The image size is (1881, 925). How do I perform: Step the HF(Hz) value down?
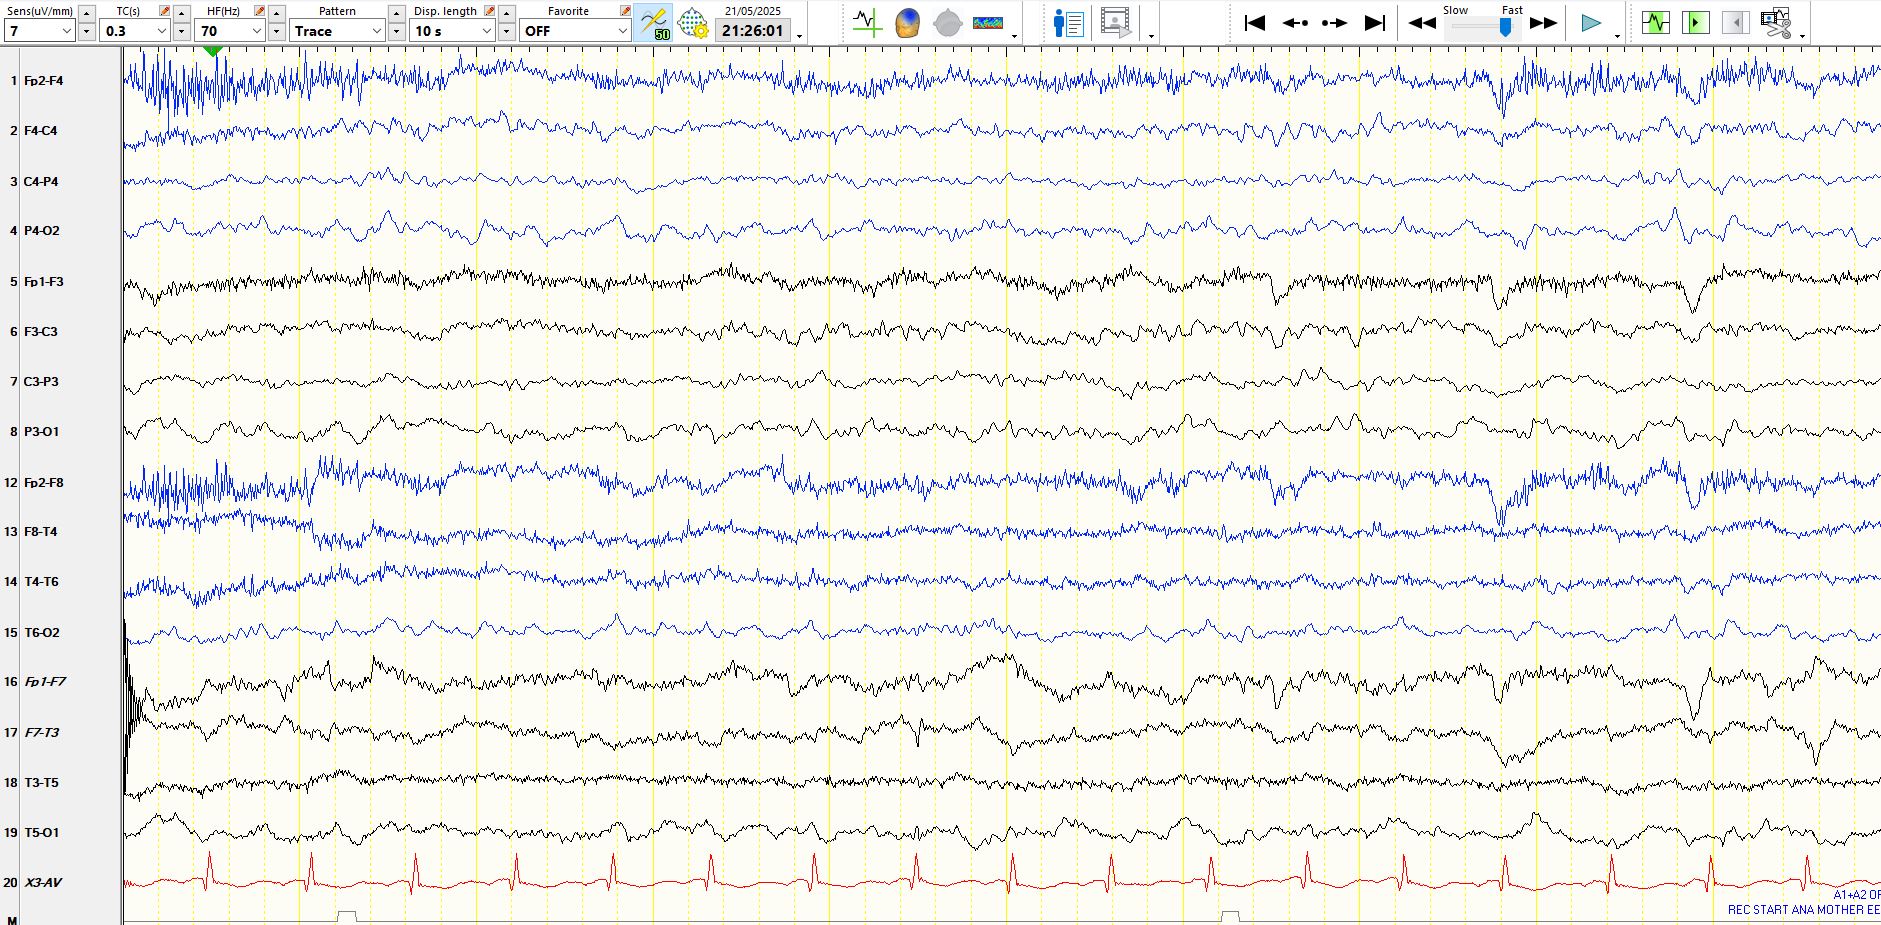[277, 31]
